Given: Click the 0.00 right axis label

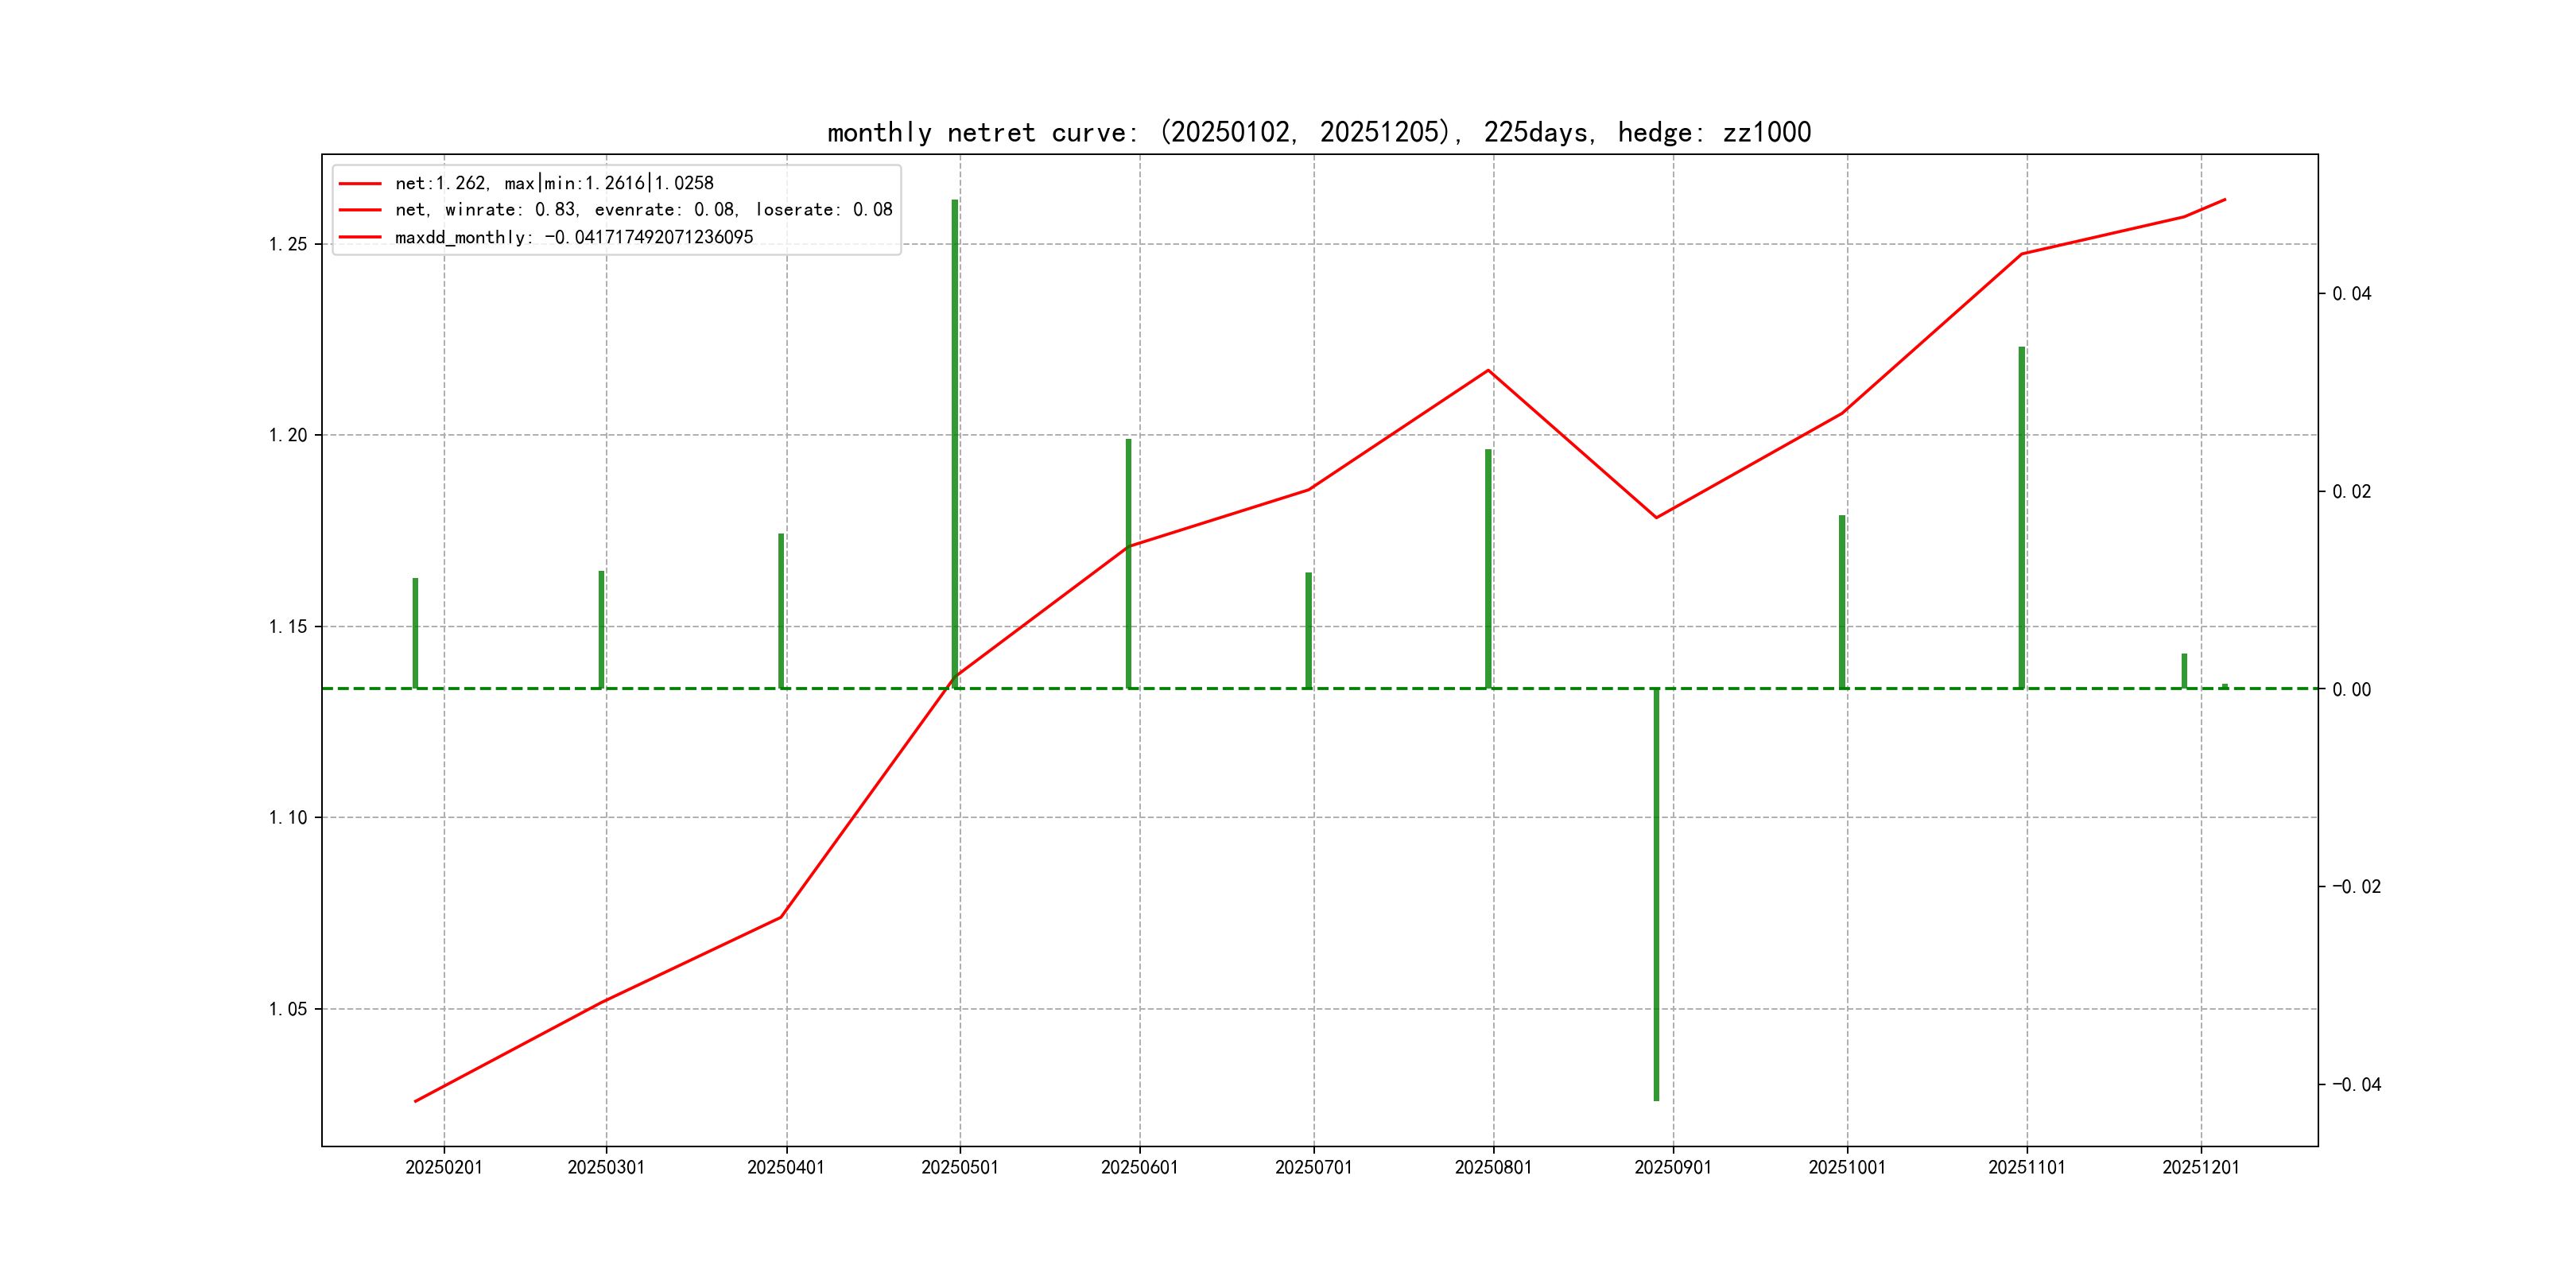Looking at the screenshot, I should click(x=2351, y=690).
